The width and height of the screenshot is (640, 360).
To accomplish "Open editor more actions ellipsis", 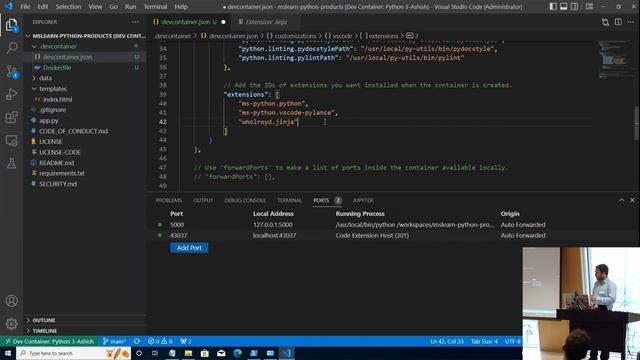I will tap(631, 22).
